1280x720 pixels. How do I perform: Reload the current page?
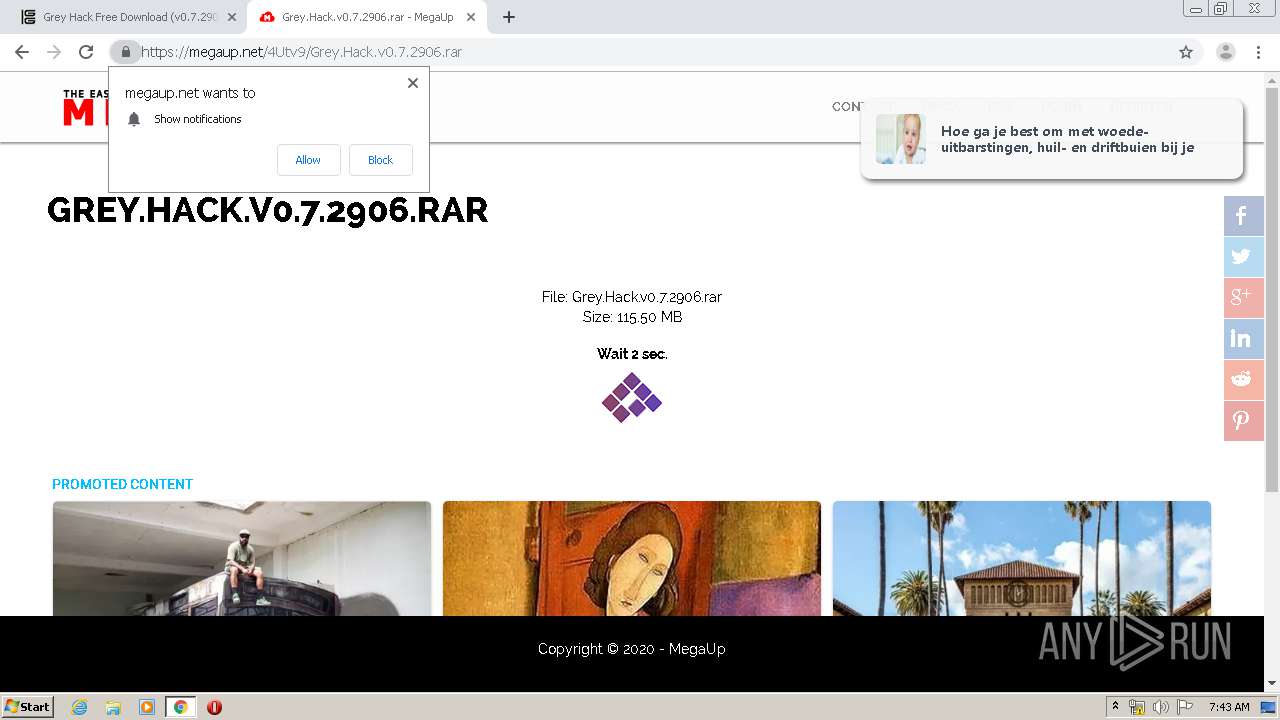[x=86, y=52]
